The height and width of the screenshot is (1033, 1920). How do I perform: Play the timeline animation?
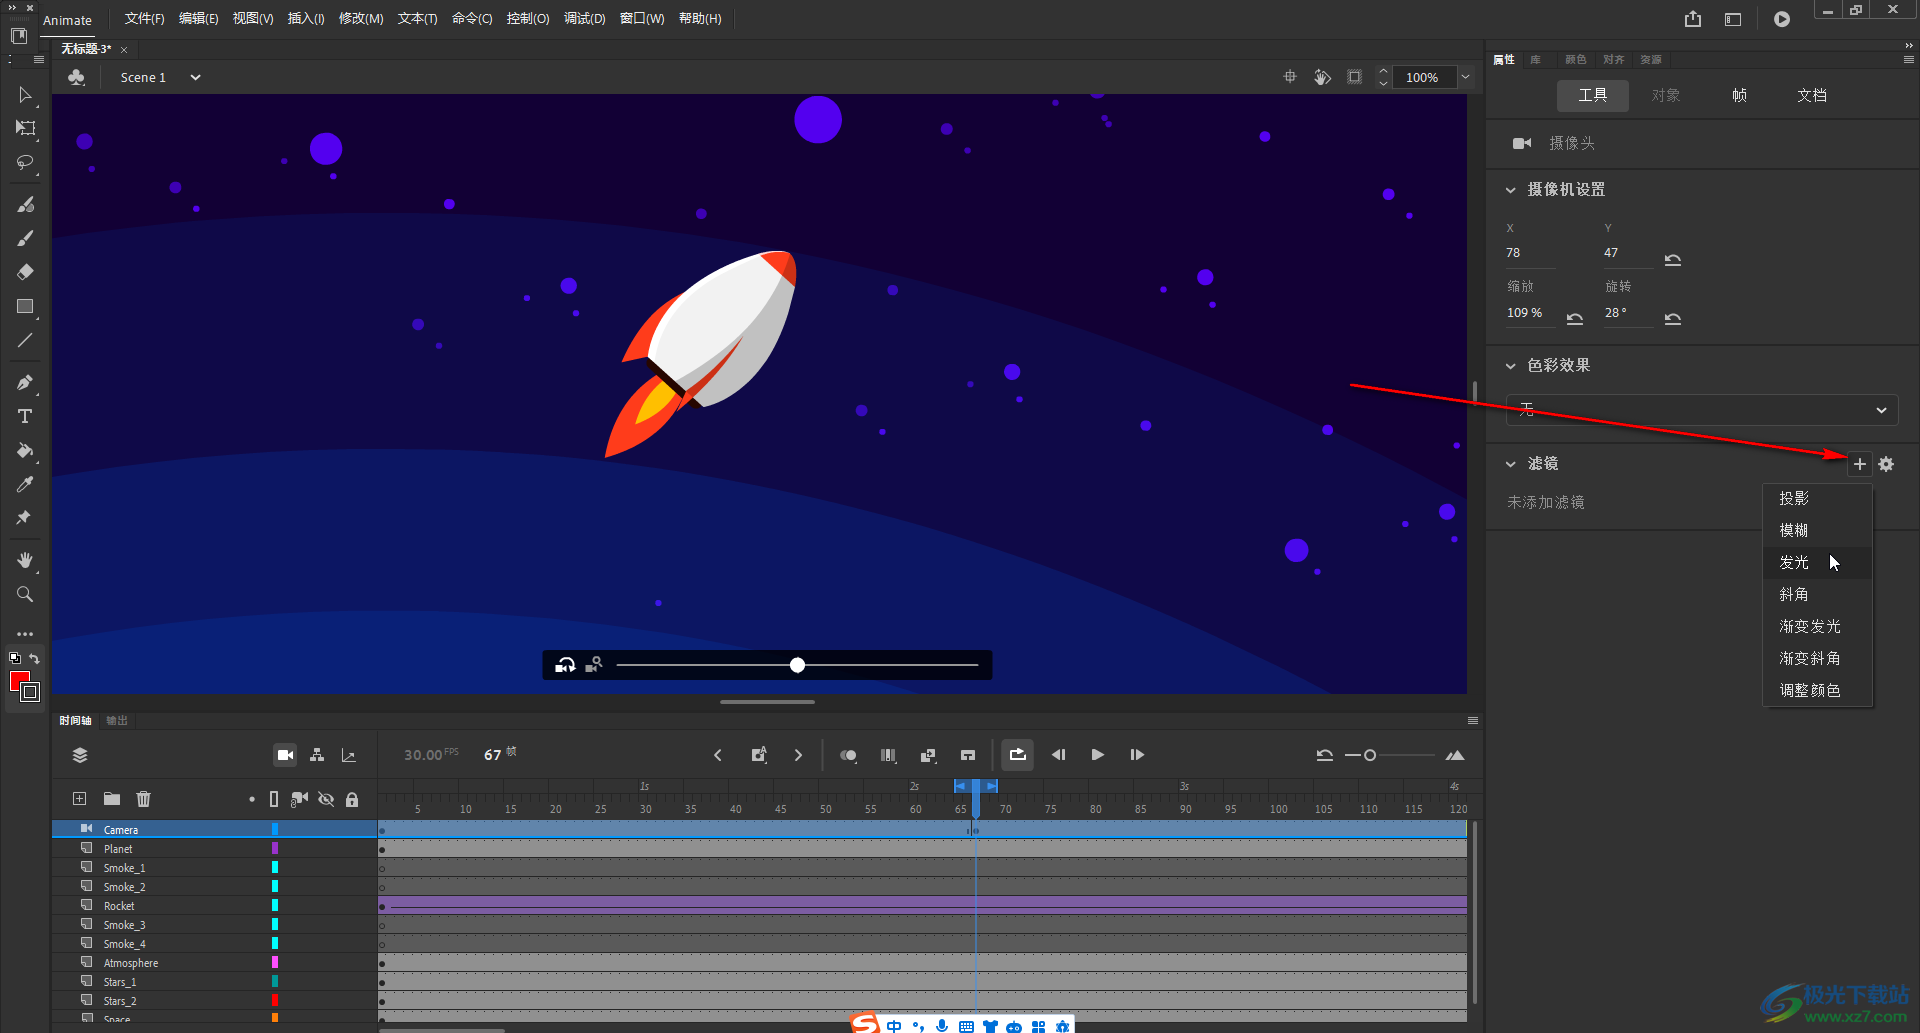click(x=1098, y=755)
